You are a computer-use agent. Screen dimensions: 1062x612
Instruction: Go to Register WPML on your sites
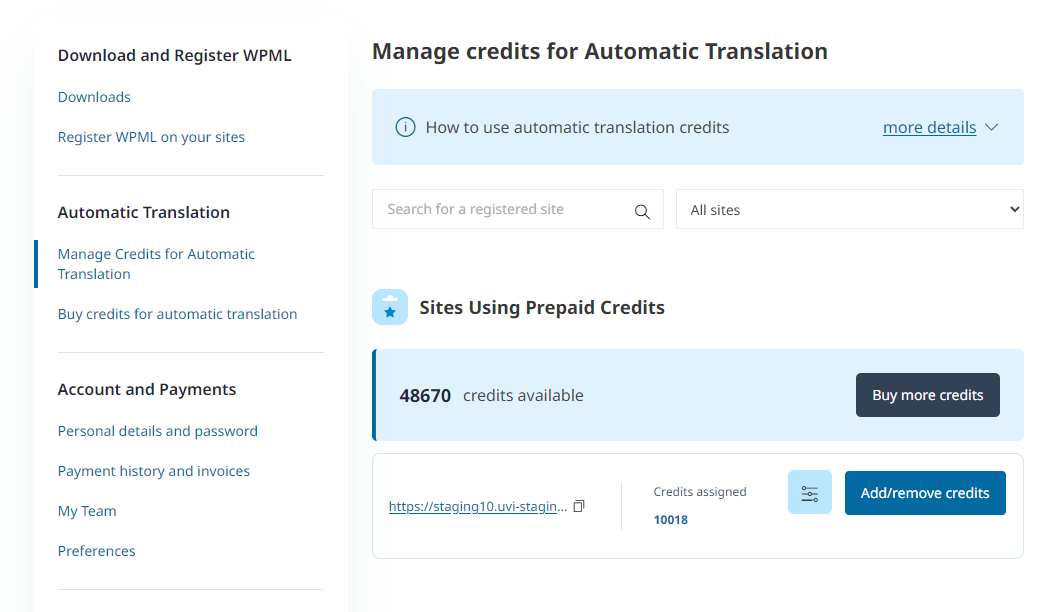pos(151,137)
